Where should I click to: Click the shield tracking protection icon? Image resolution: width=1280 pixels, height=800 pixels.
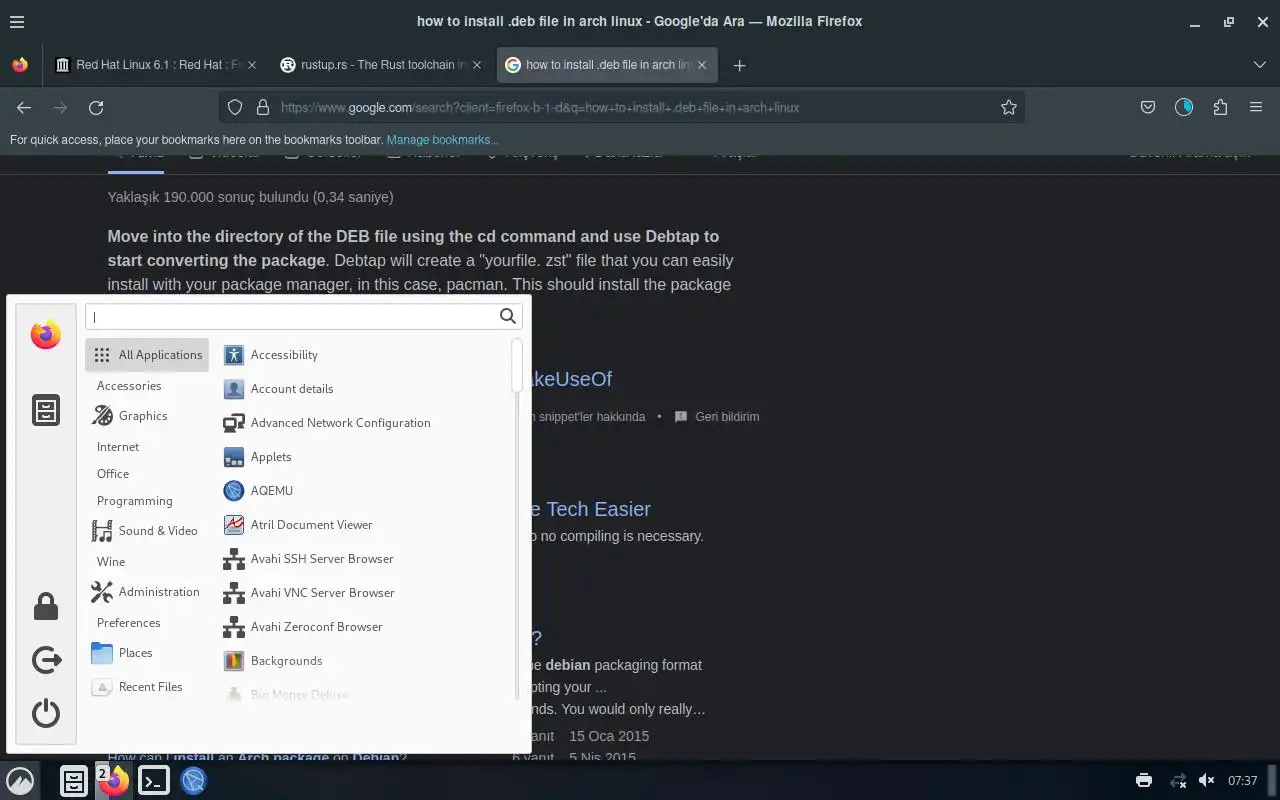point(235,107)
